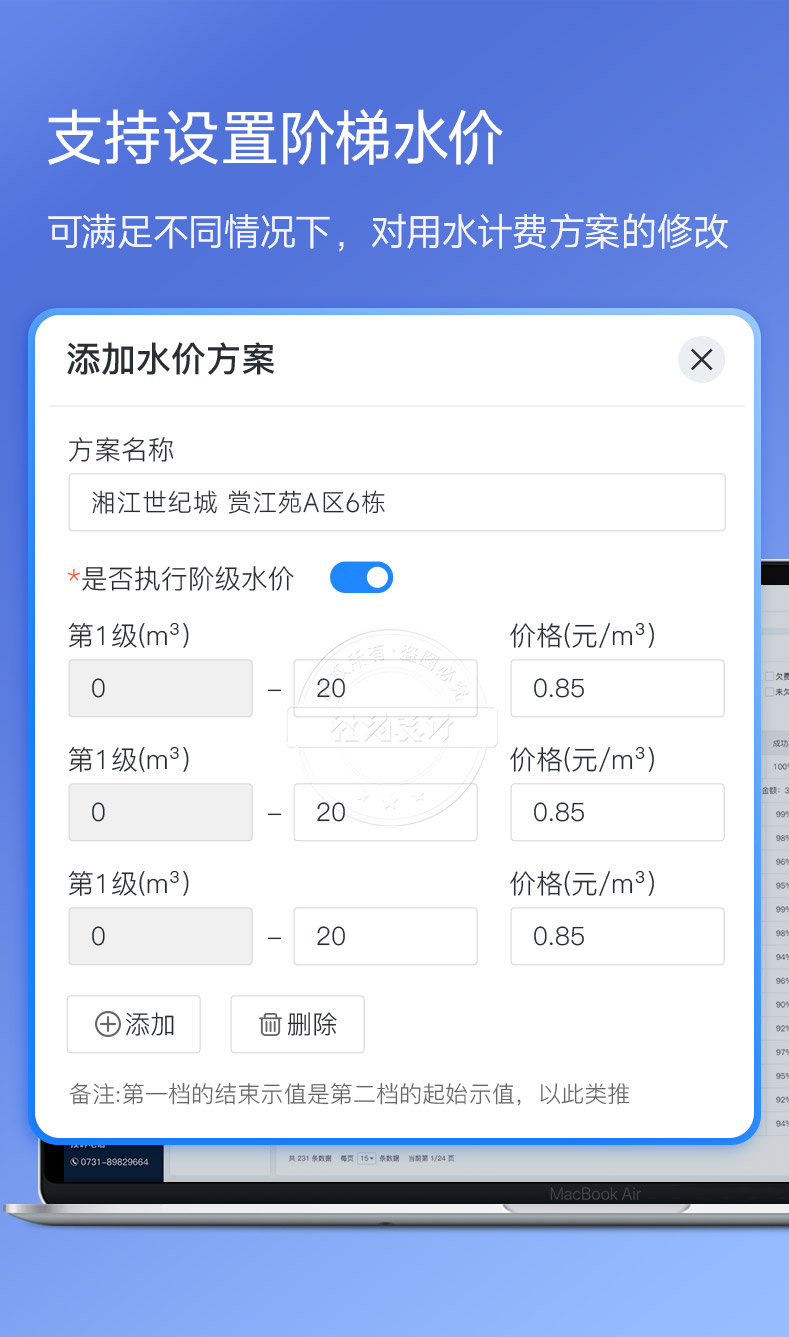Tick the 欠费 checkbox in background table

point(768,676)
